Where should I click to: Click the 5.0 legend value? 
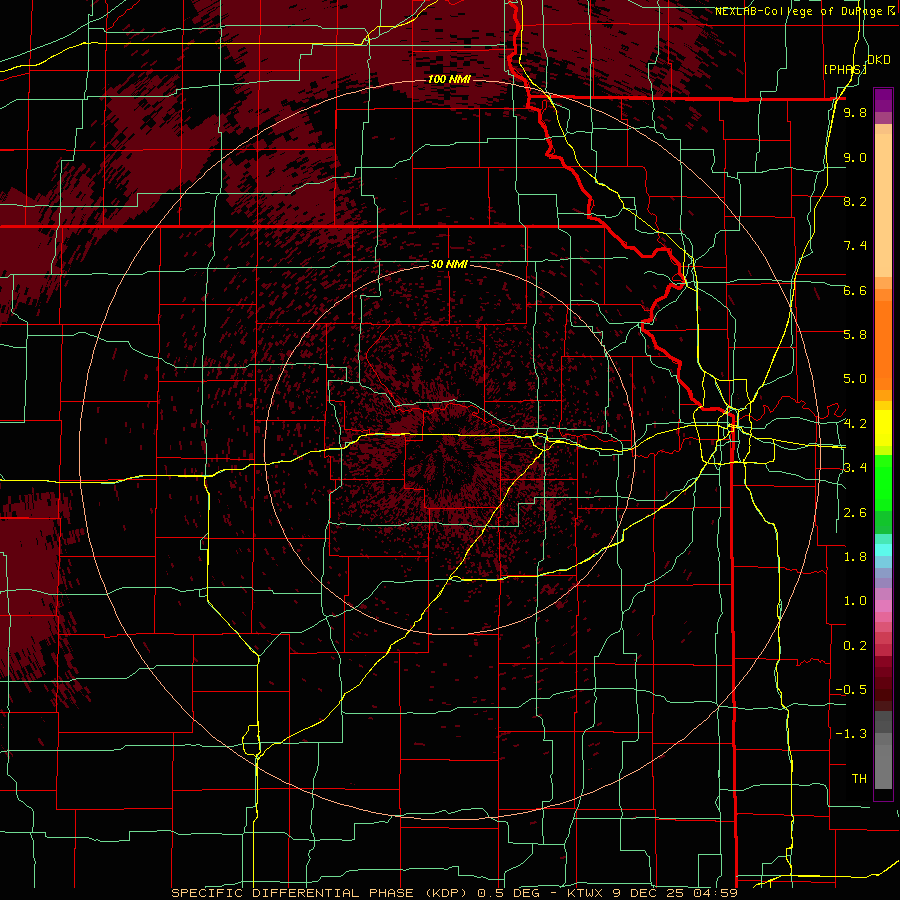pos(855,379)
